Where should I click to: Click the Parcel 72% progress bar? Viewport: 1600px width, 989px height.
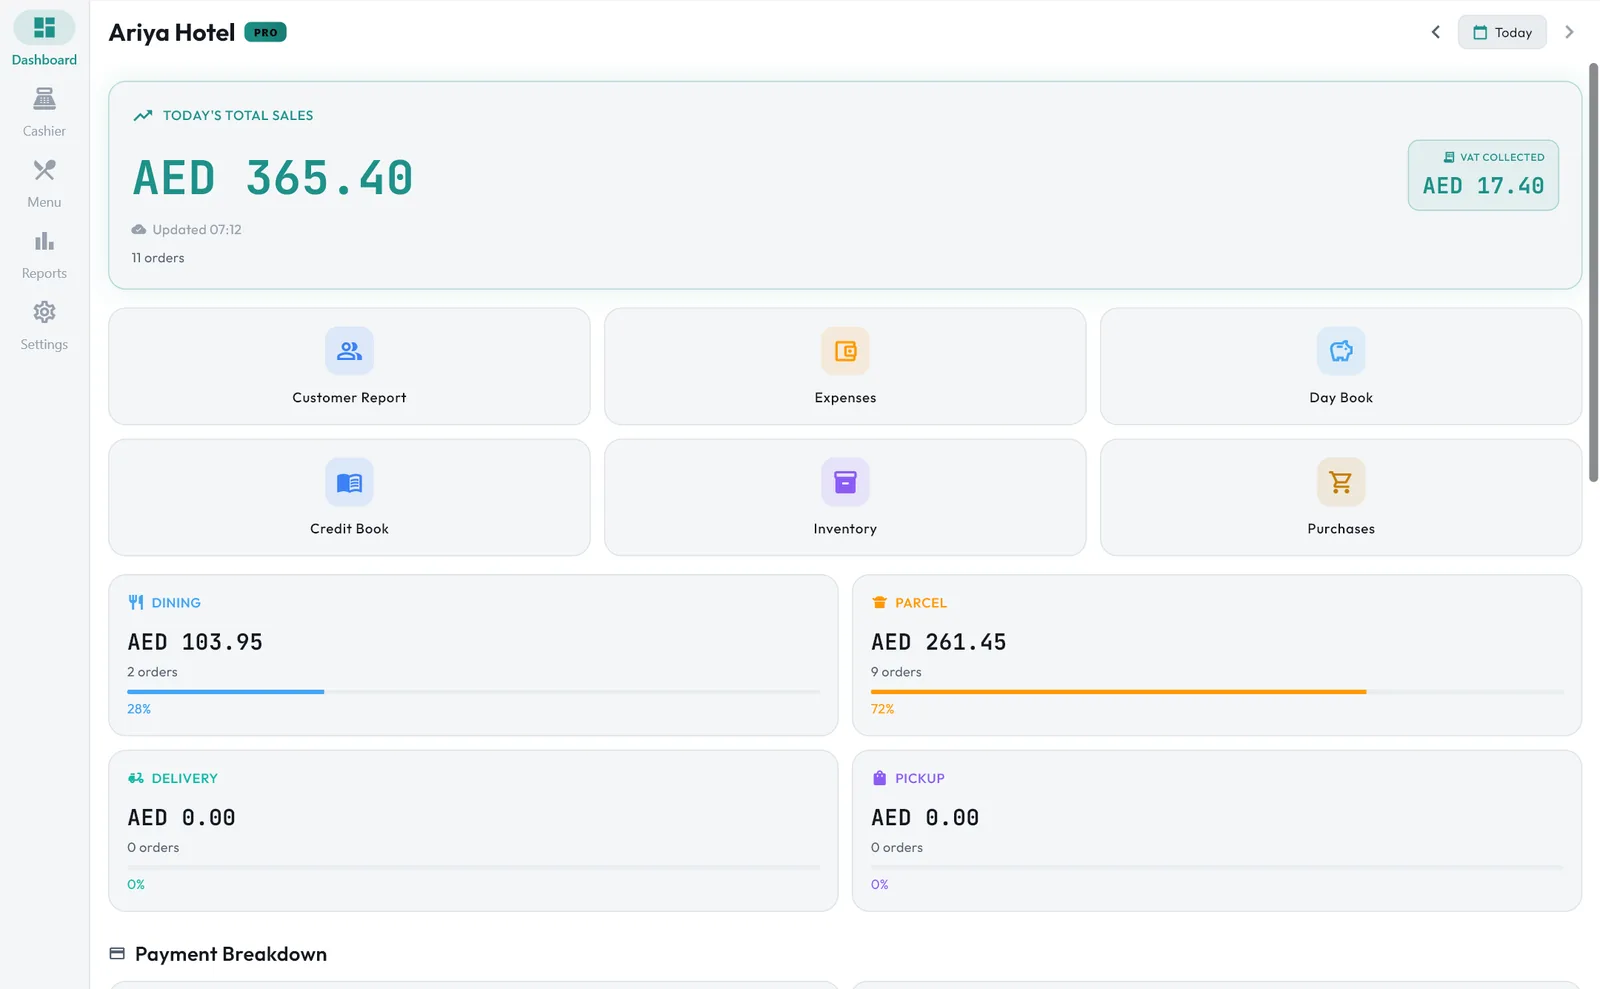pos(1217,691)
